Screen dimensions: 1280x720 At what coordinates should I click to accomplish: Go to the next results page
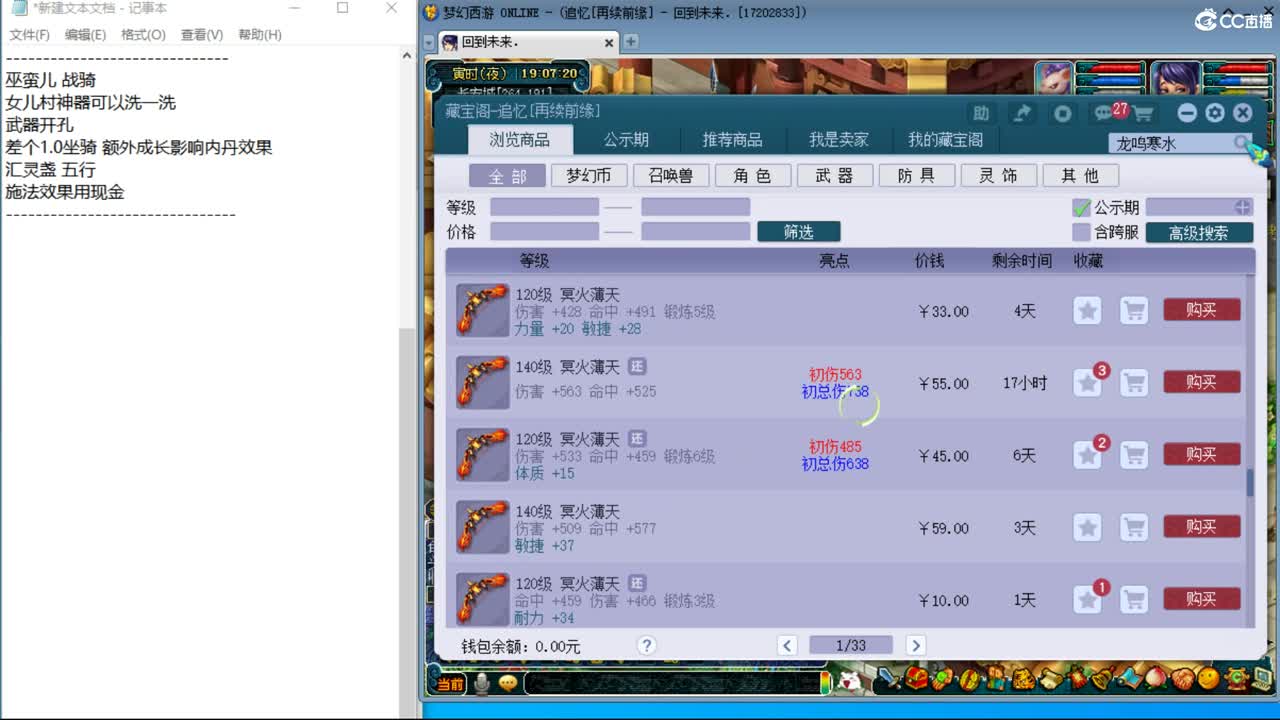pyautogui.click(x=915, y=646)
